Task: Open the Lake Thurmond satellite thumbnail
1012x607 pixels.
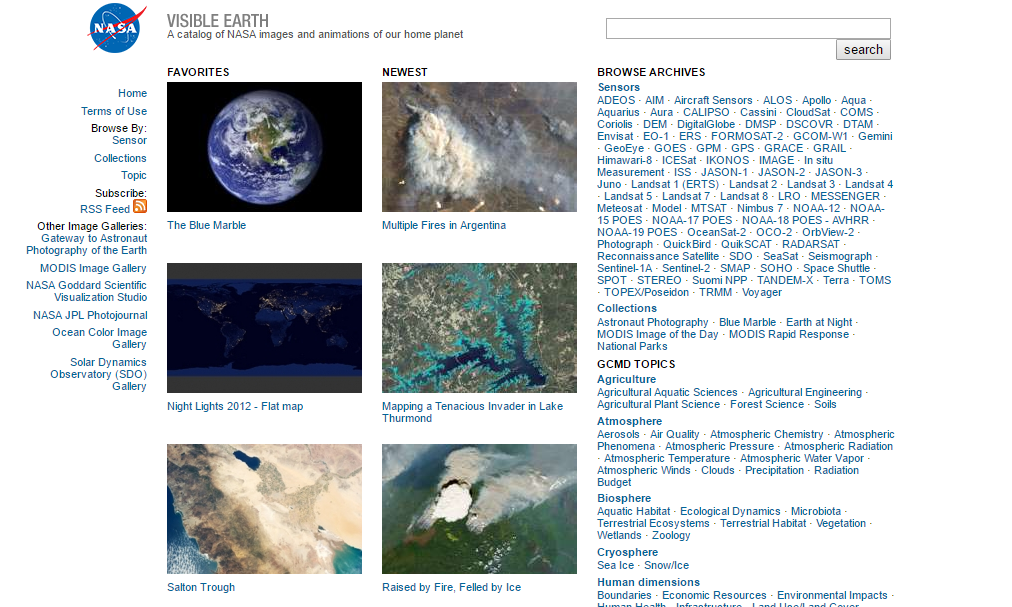Action: pyautogui.click(x=480, y=327)
